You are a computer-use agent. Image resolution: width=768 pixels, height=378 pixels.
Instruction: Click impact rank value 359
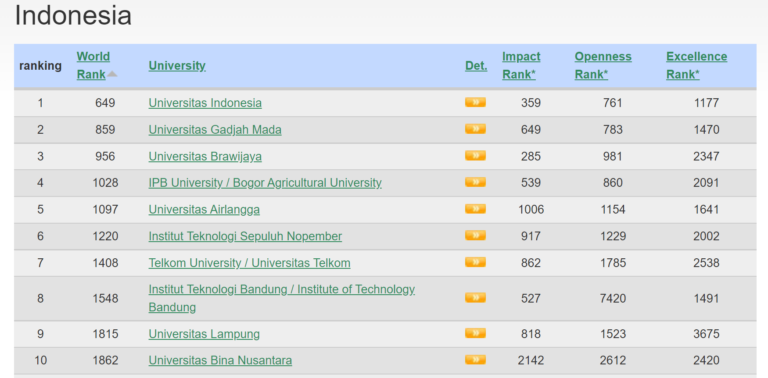[531, 103]
